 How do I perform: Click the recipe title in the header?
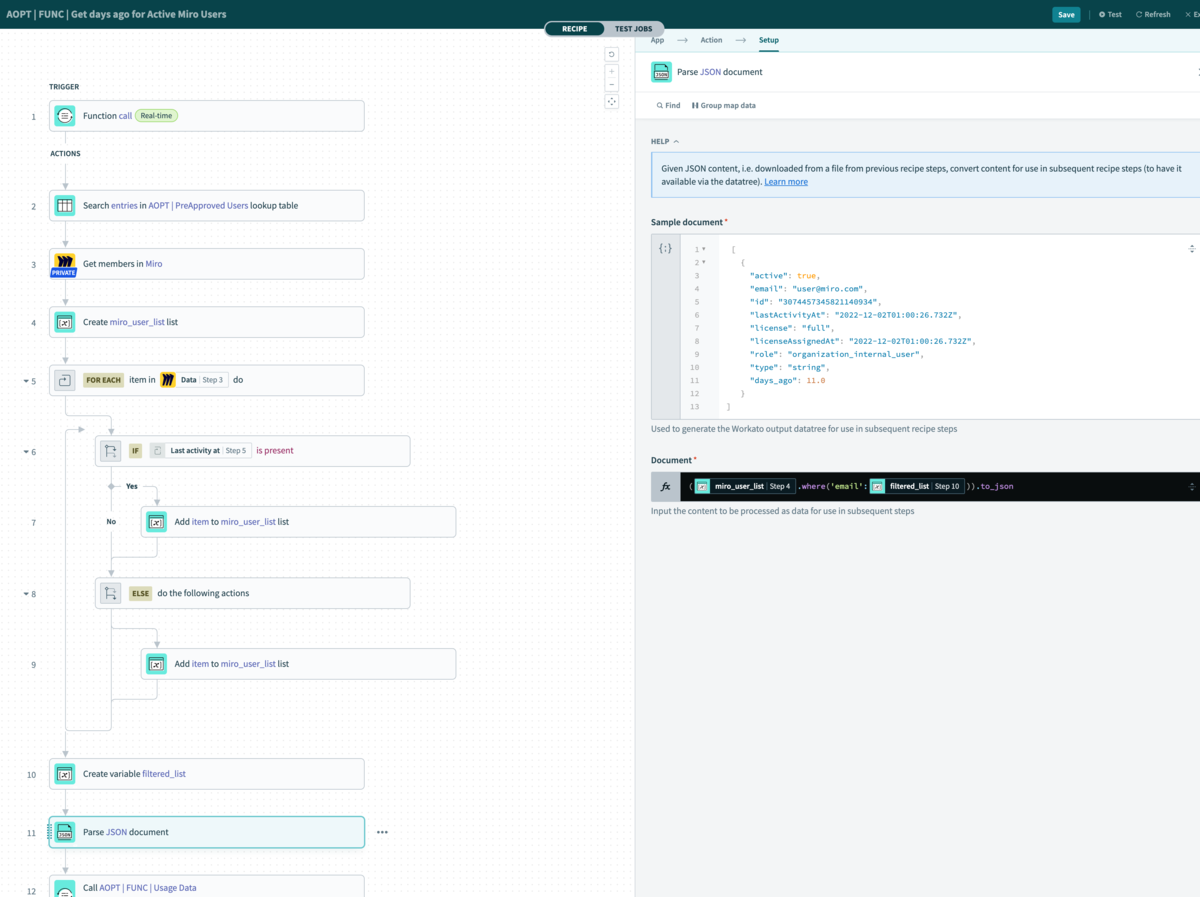coord(117,15)
